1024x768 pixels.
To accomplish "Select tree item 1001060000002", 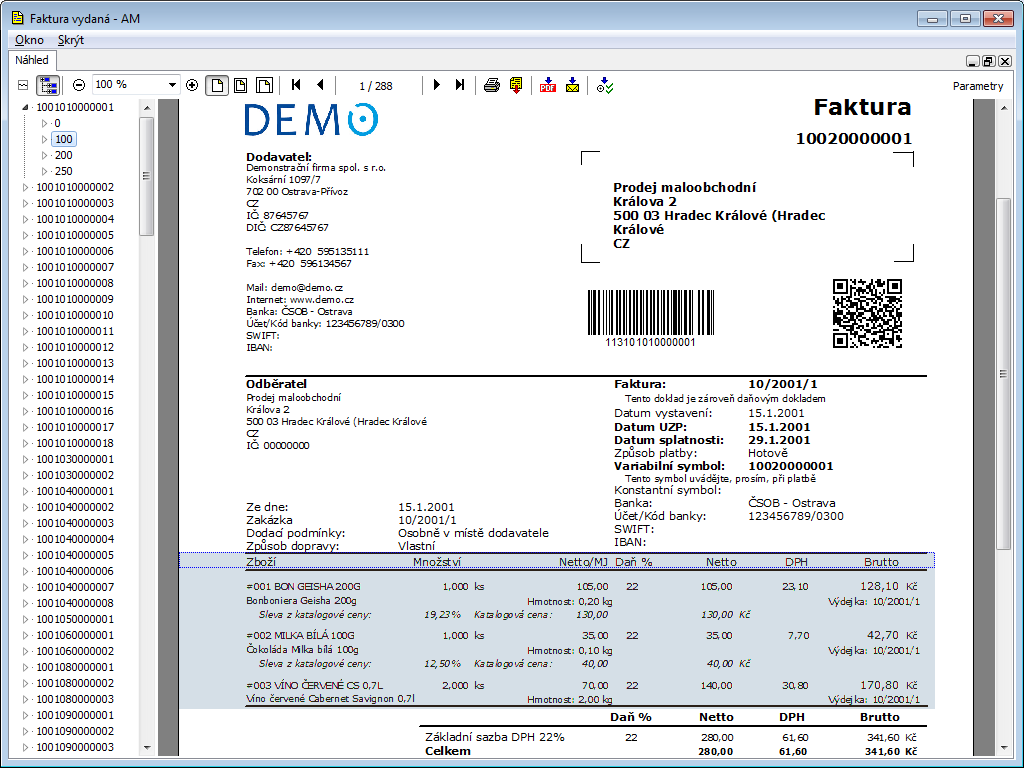I will pyautogui.click(x=75, y=651).
